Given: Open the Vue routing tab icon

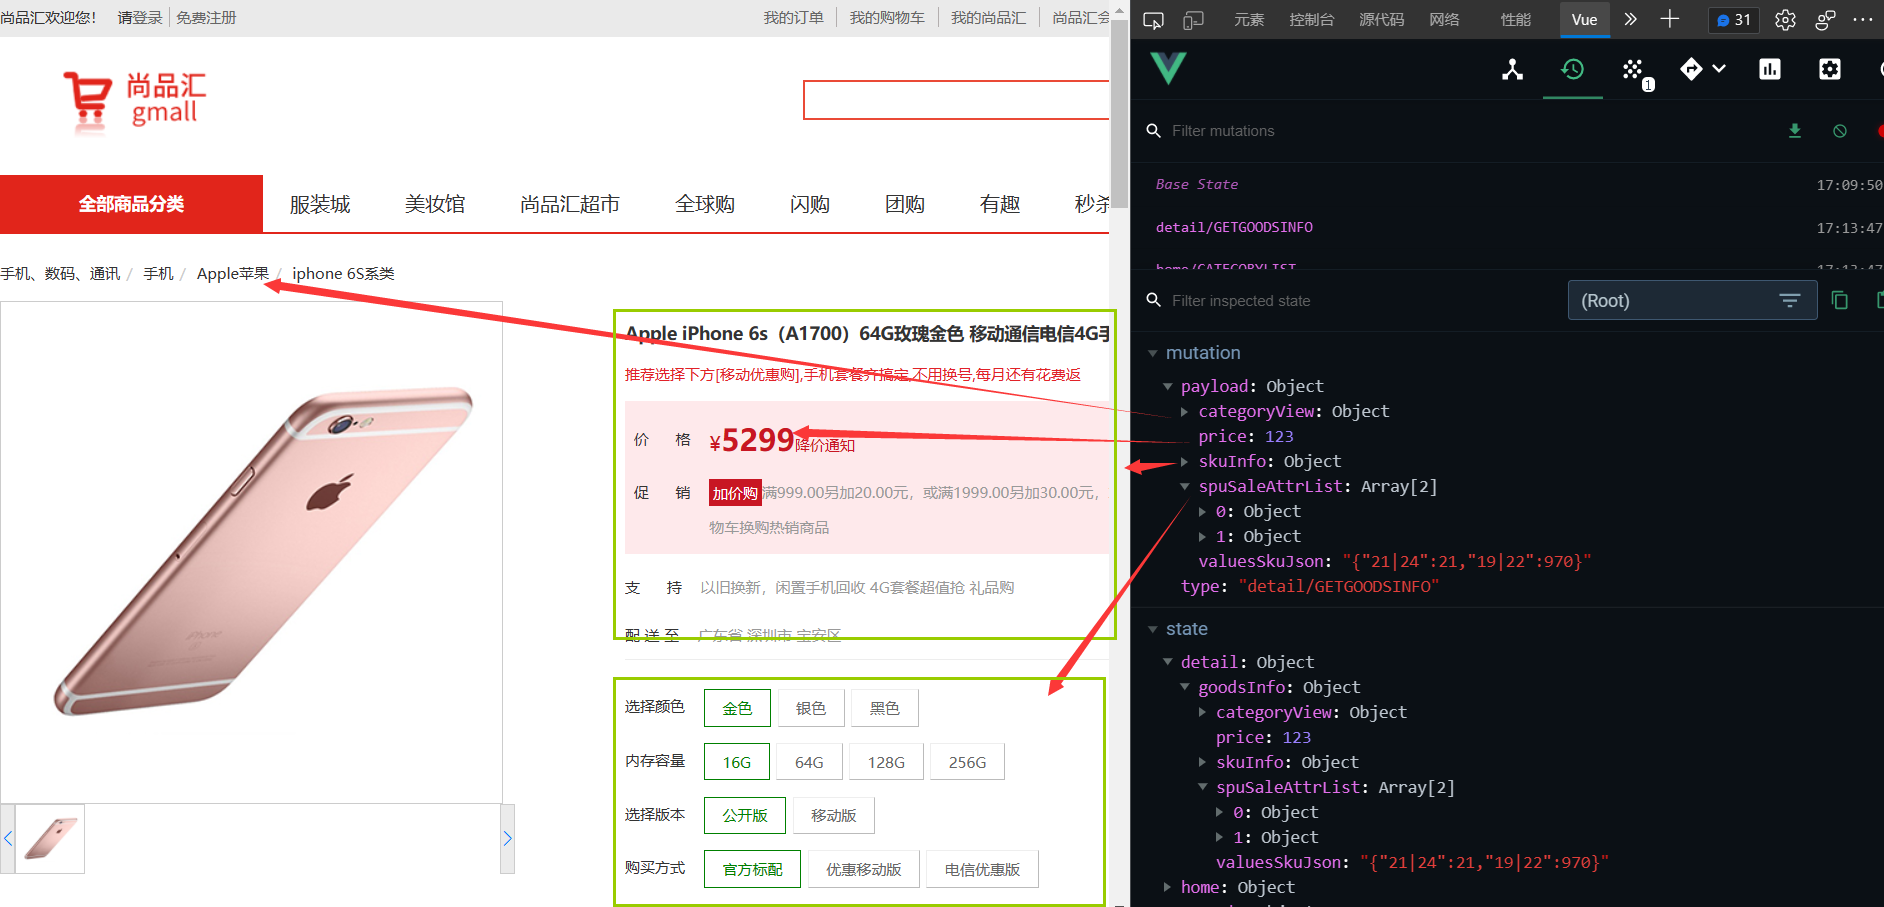Looking at the screenshot, I should point(1691,69).
